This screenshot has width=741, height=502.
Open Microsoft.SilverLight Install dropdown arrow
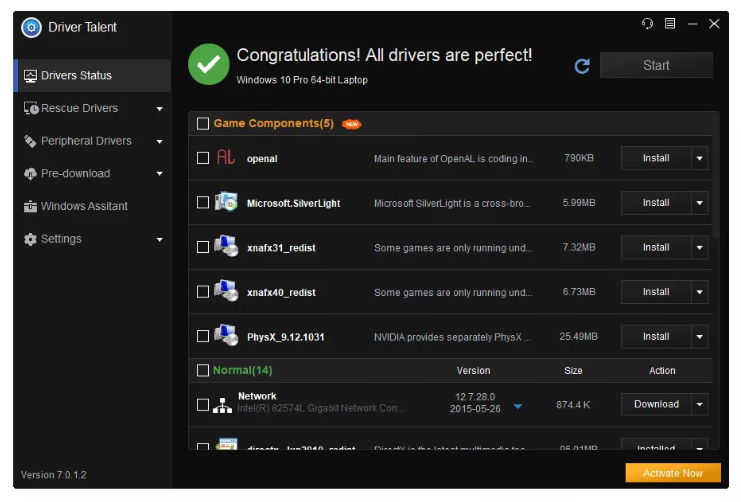(699, 203)
